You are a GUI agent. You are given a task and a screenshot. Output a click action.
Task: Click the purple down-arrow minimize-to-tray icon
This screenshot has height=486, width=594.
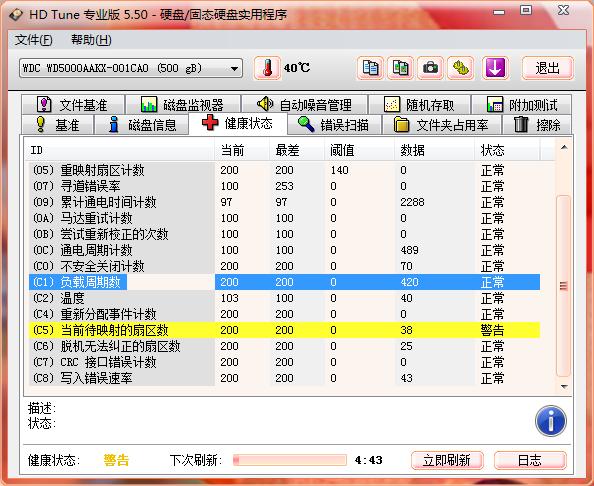(x=495, y=68)
